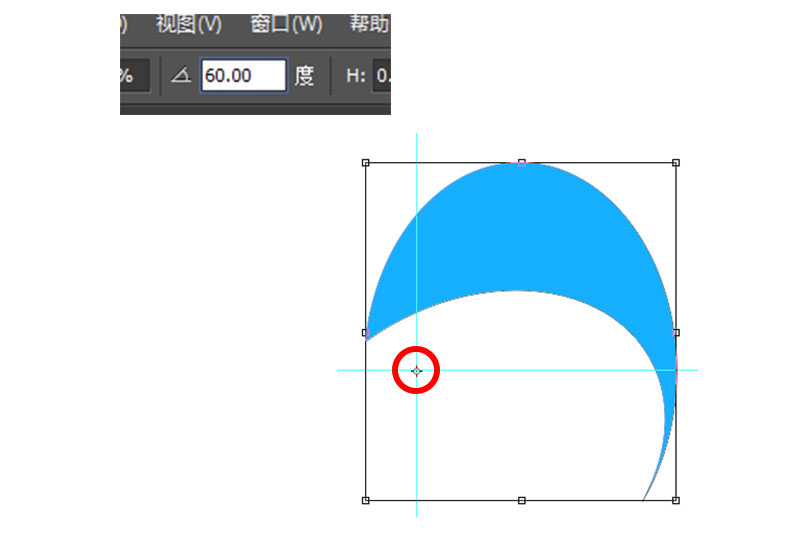Image resolution: width=800 pixels, height=539 pixels.
Task: Click the H: skew input field
Action: (381, 75)
